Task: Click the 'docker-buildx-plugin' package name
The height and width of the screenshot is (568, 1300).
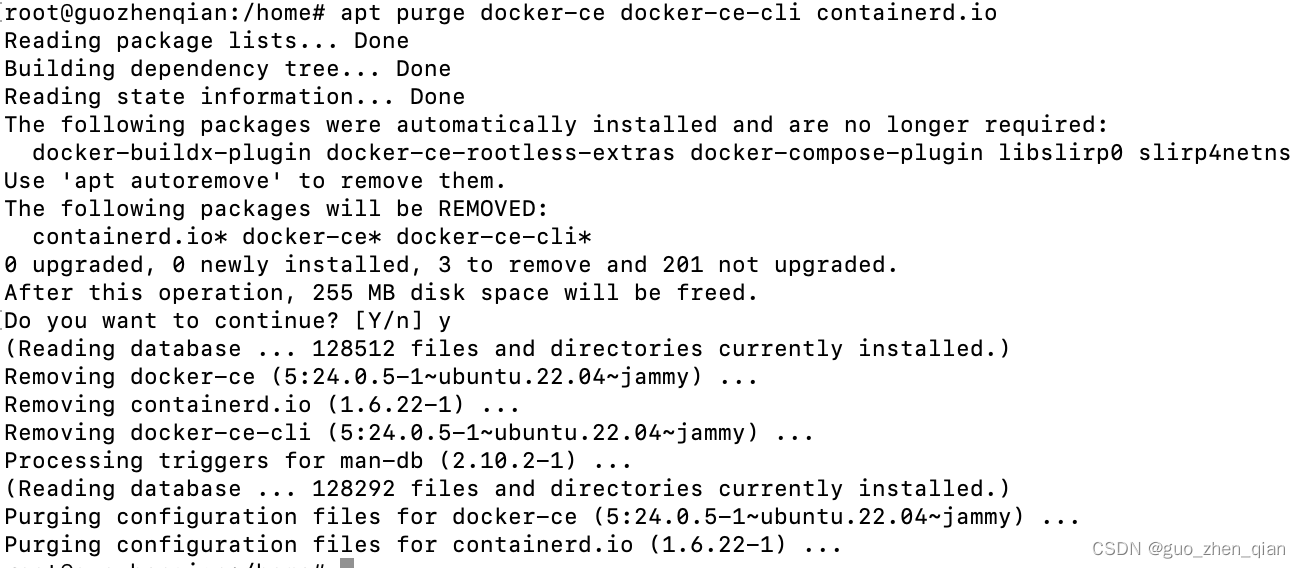Action: coord(171,153)
